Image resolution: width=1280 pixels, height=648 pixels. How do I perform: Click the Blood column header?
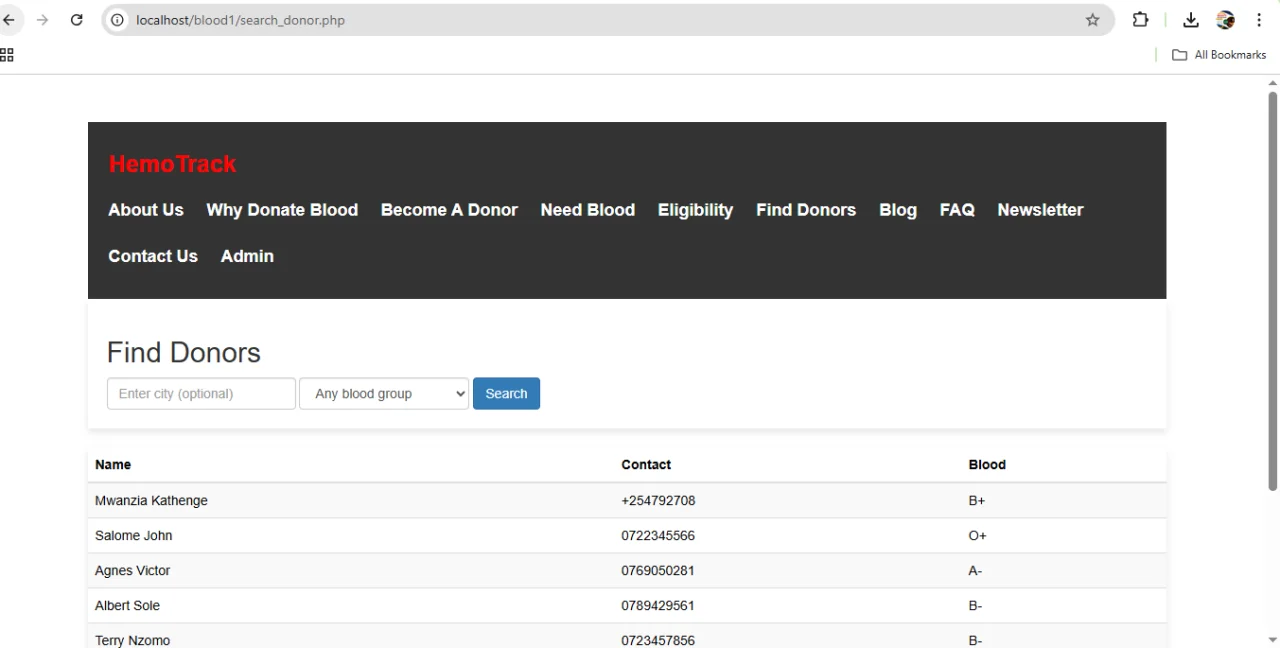coord(987,464)
